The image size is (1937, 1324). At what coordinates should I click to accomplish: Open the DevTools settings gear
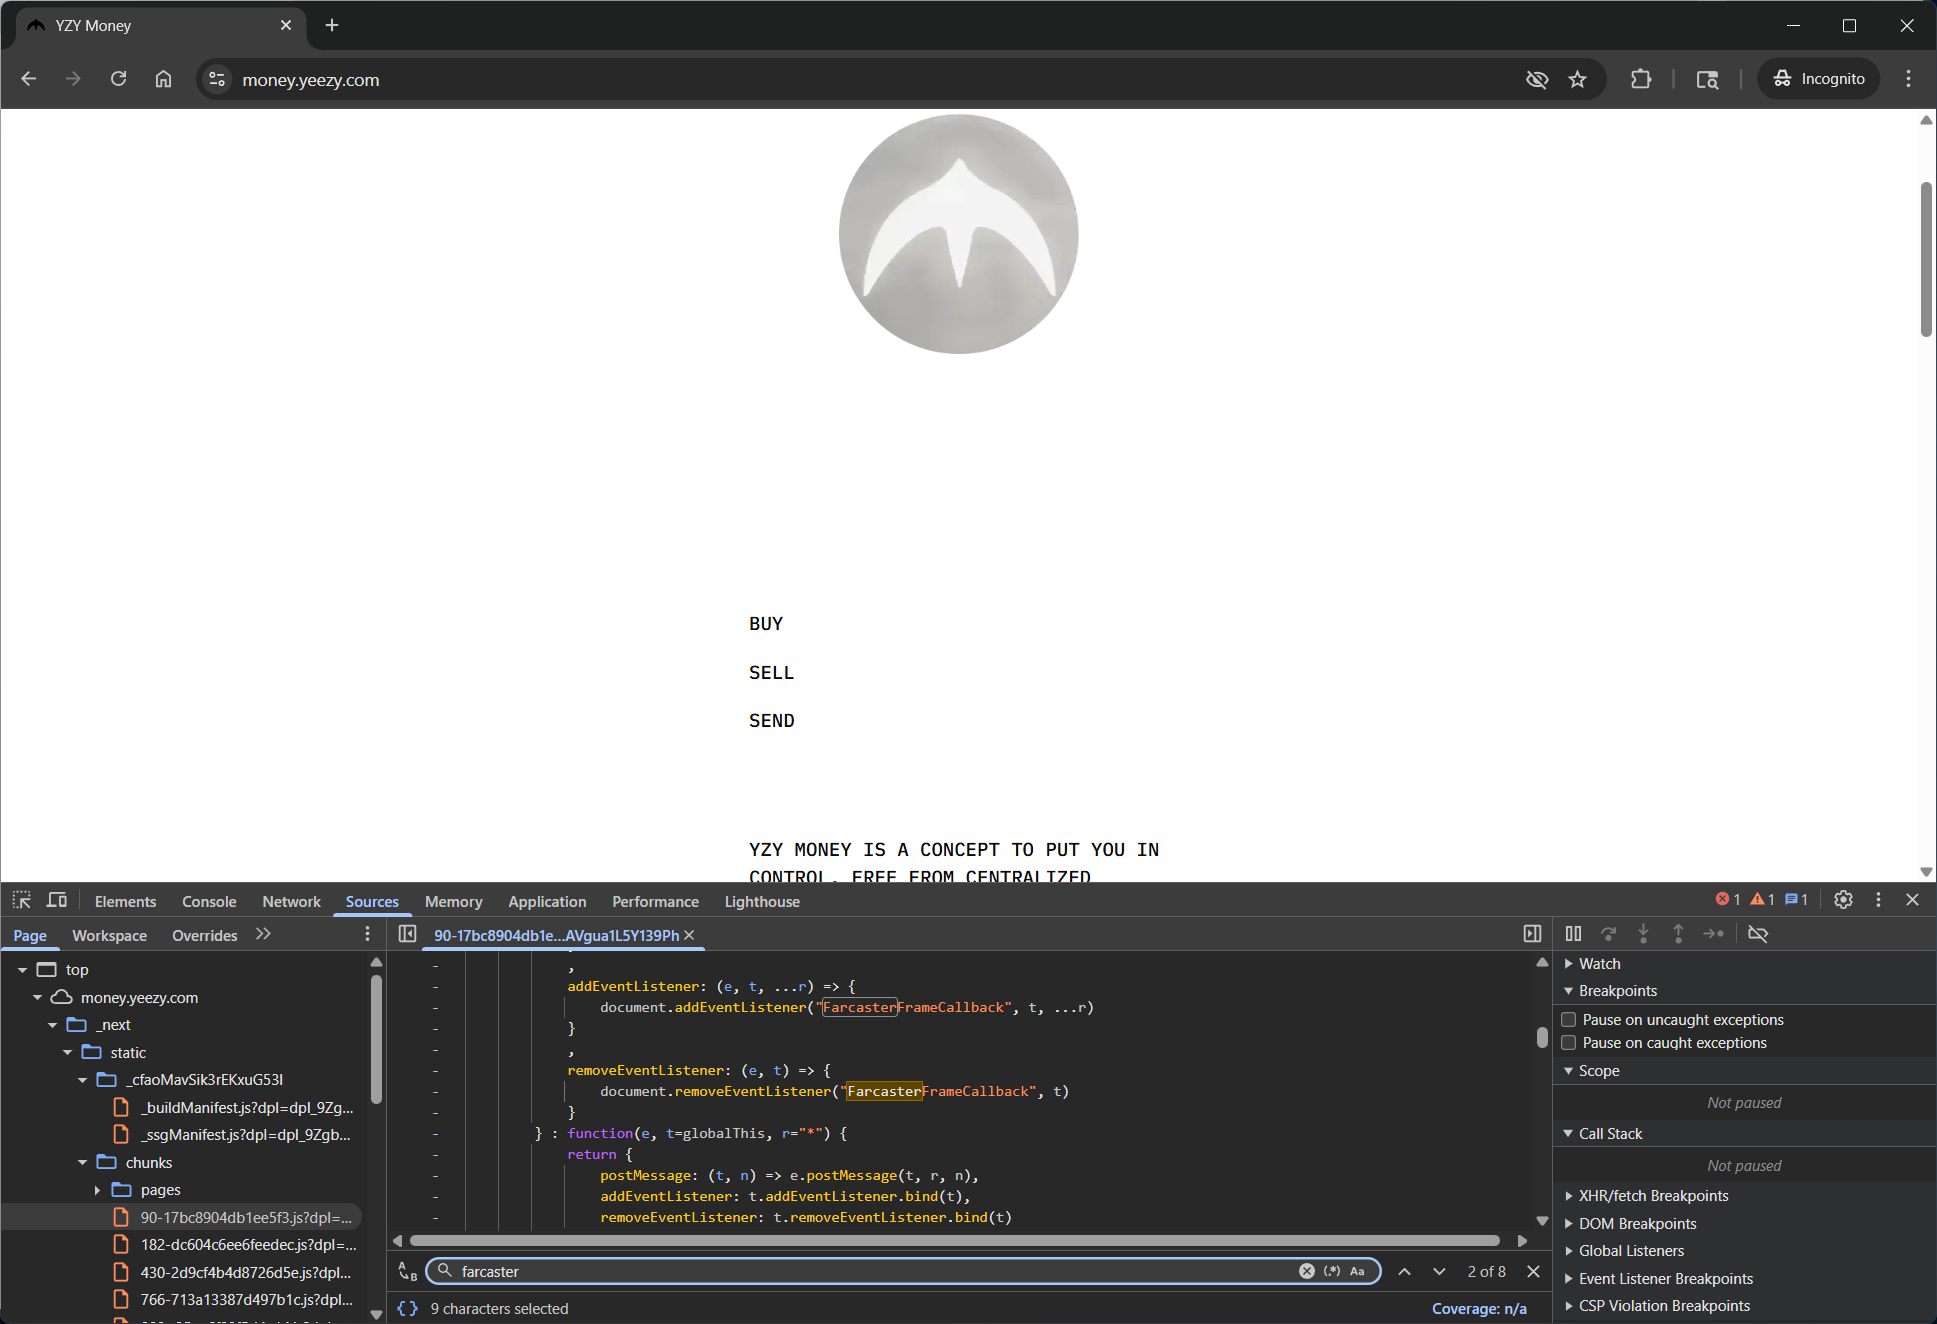pyautogui.click(x=1843, y=900)
